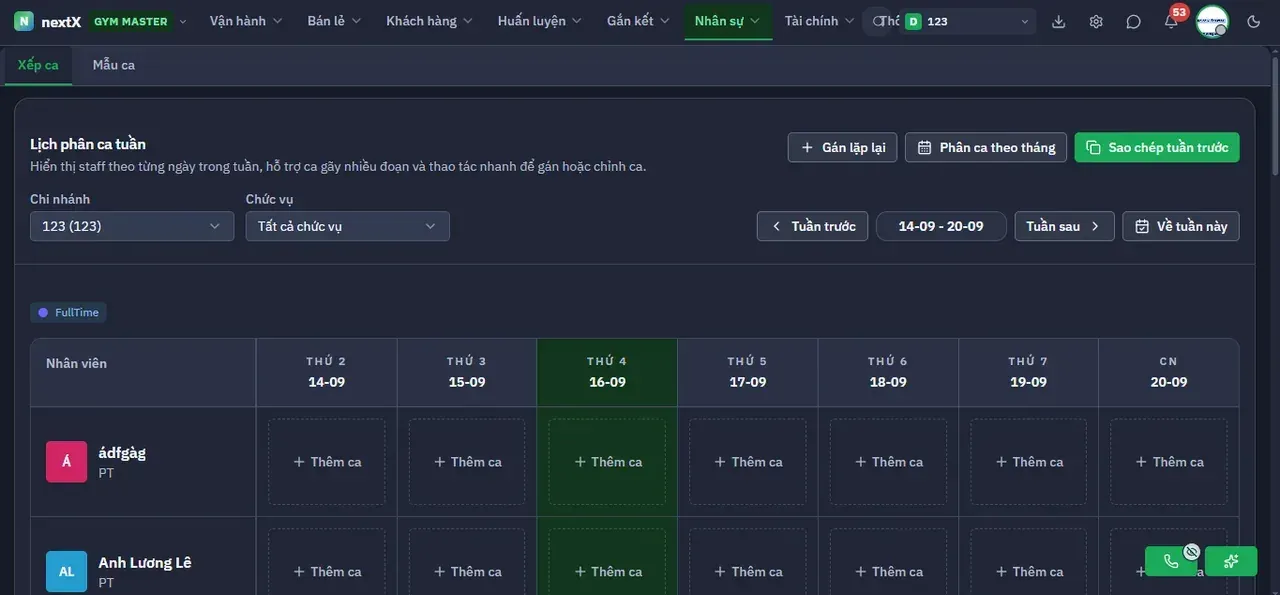Expand the Bán lẻ menu

[334, 21]
